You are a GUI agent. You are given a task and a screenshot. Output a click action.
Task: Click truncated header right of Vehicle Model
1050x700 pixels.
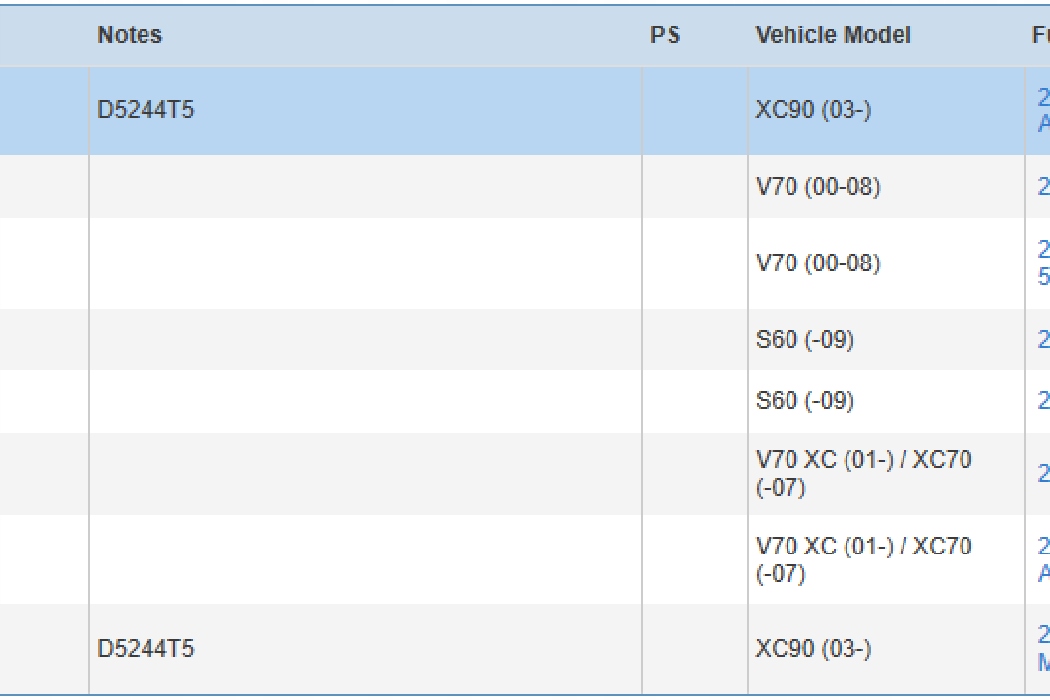[x=1040, y=35]
